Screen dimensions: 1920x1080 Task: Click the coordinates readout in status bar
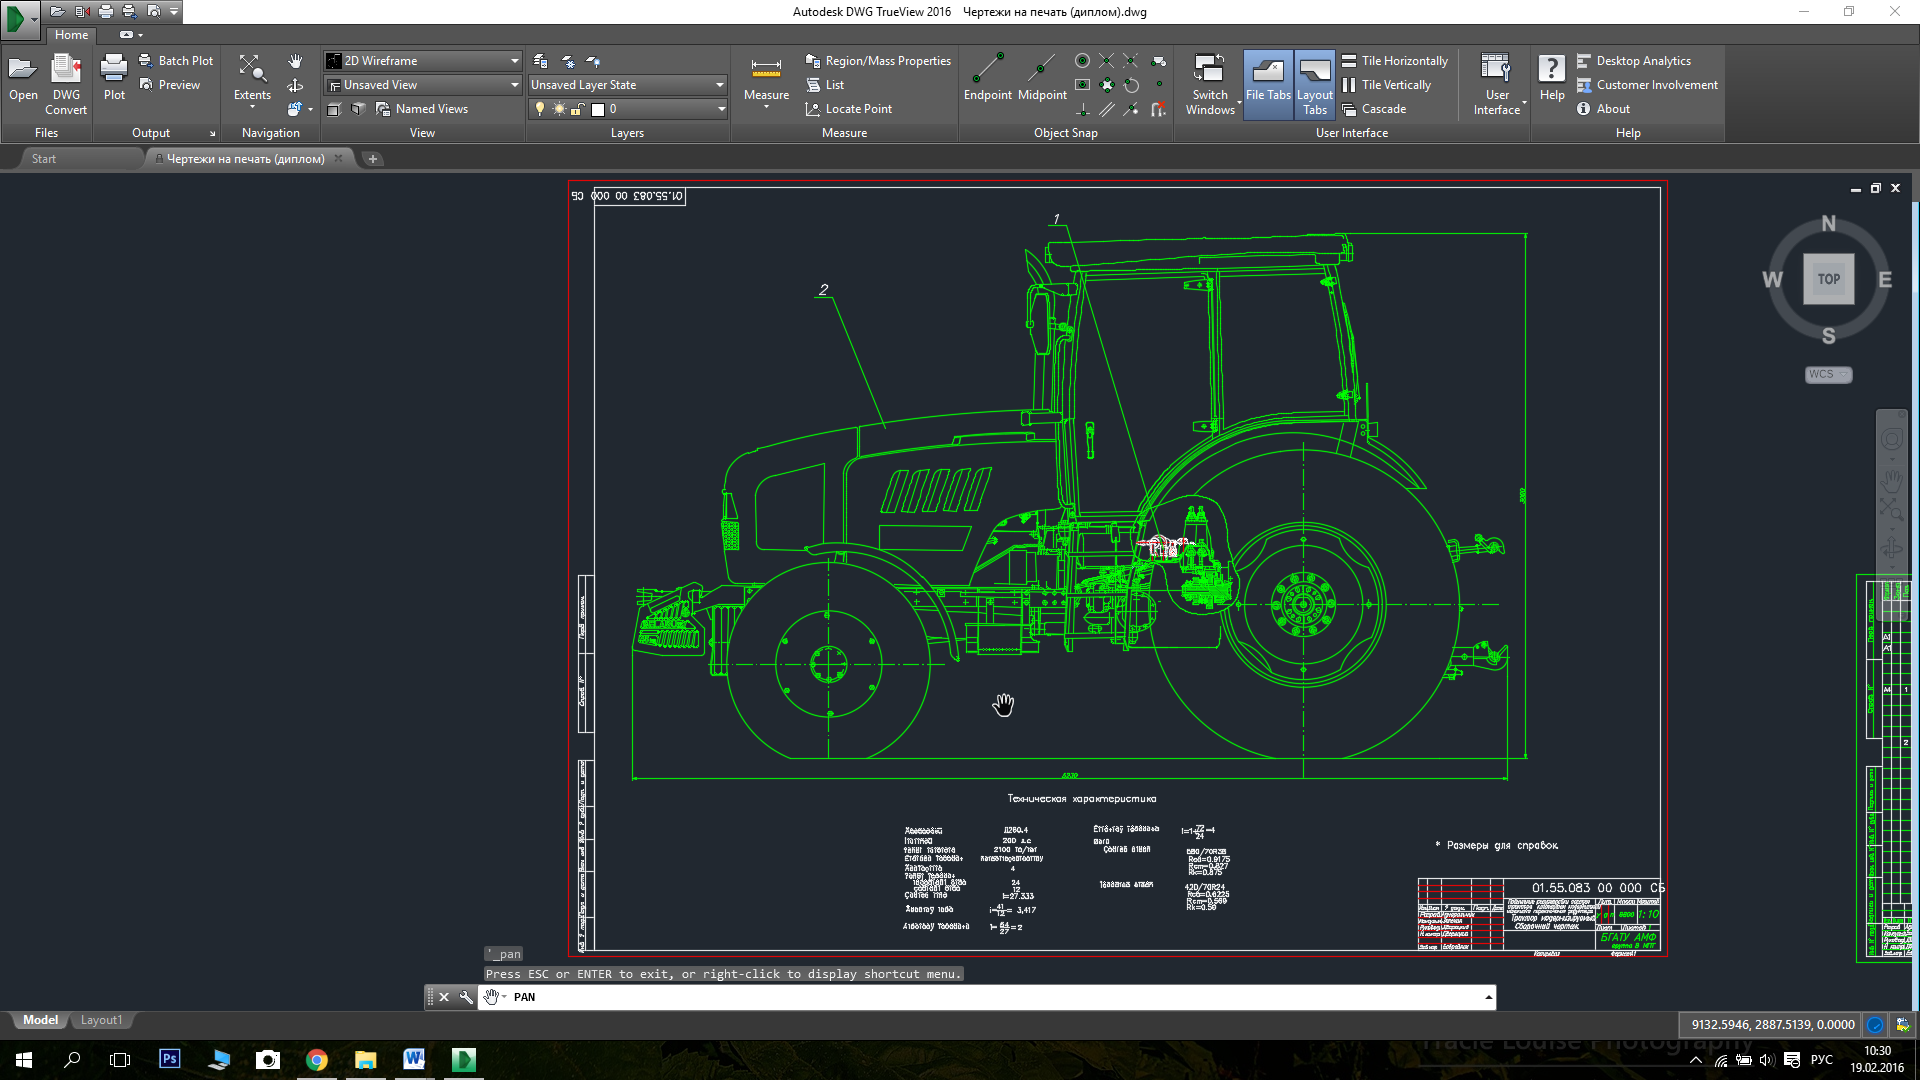[x=1772, y=1024]
